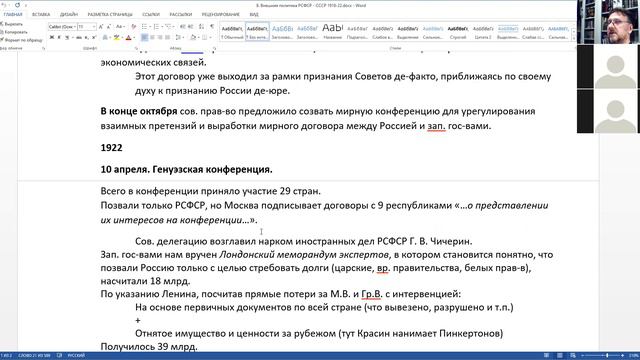Switch to the РАССЫЛКИ tab
The width and height of the screenshot is (640, 360).
[x=180, y=14]
